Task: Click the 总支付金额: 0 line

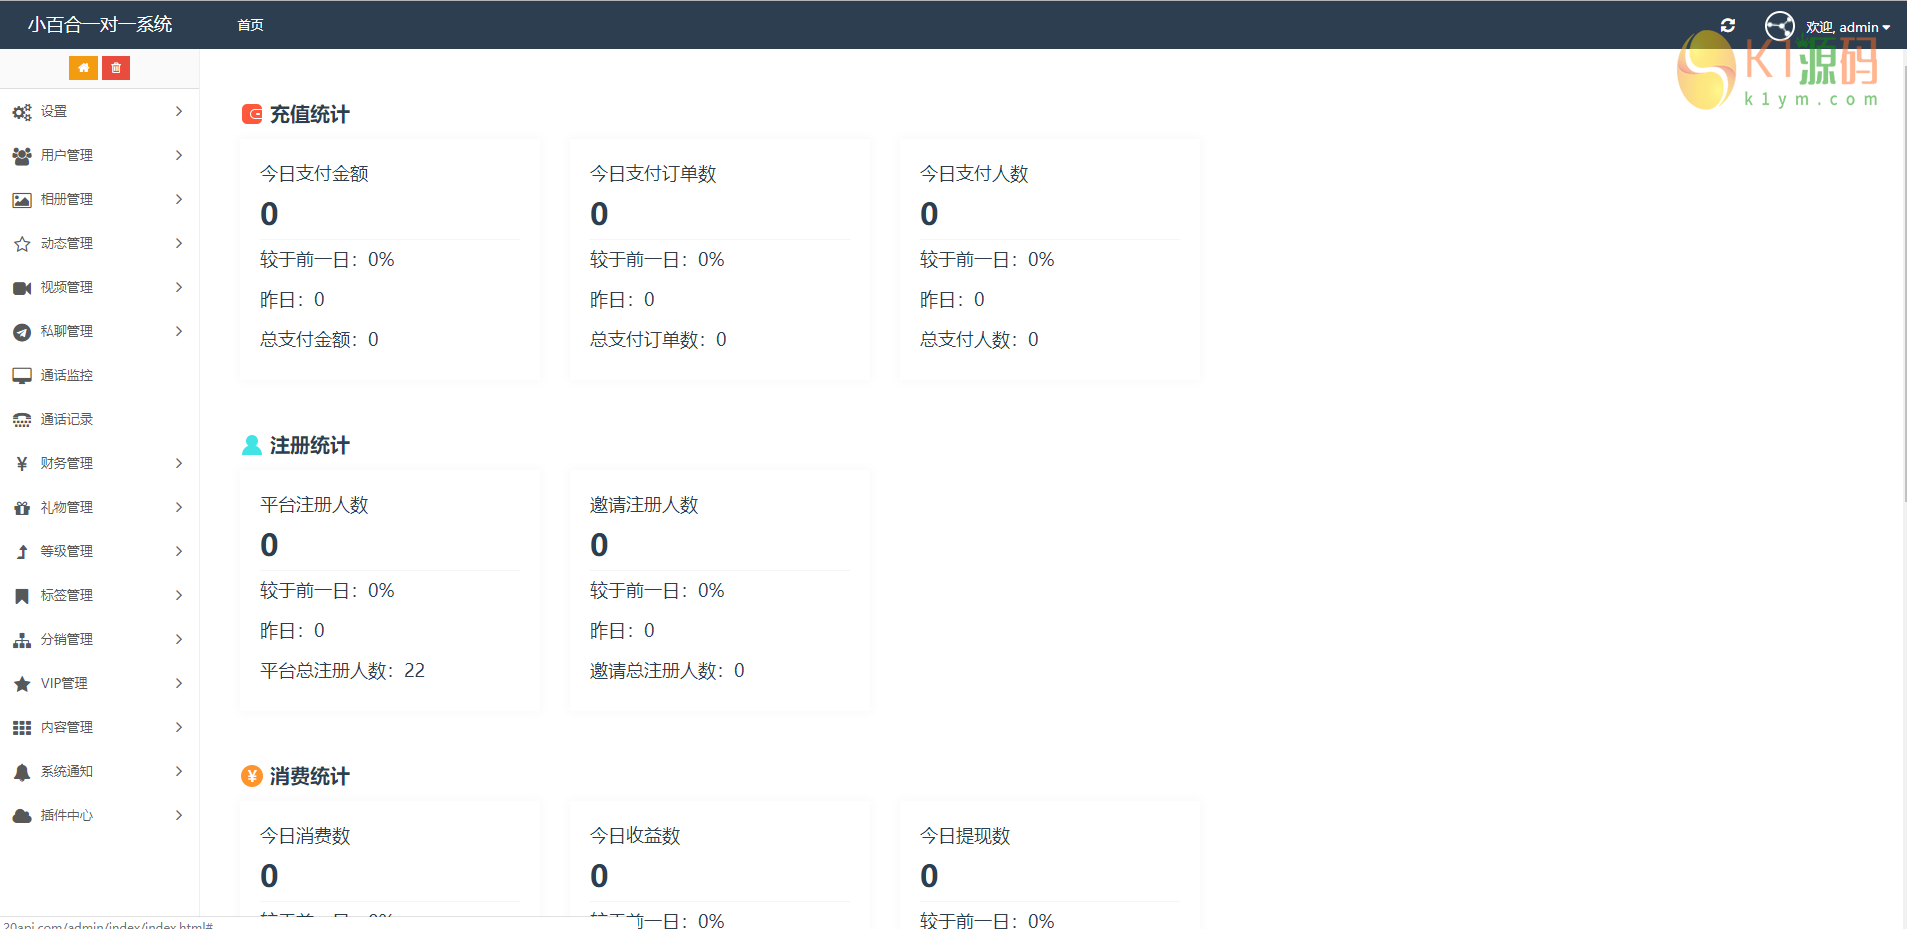Action: click(319, 339)
